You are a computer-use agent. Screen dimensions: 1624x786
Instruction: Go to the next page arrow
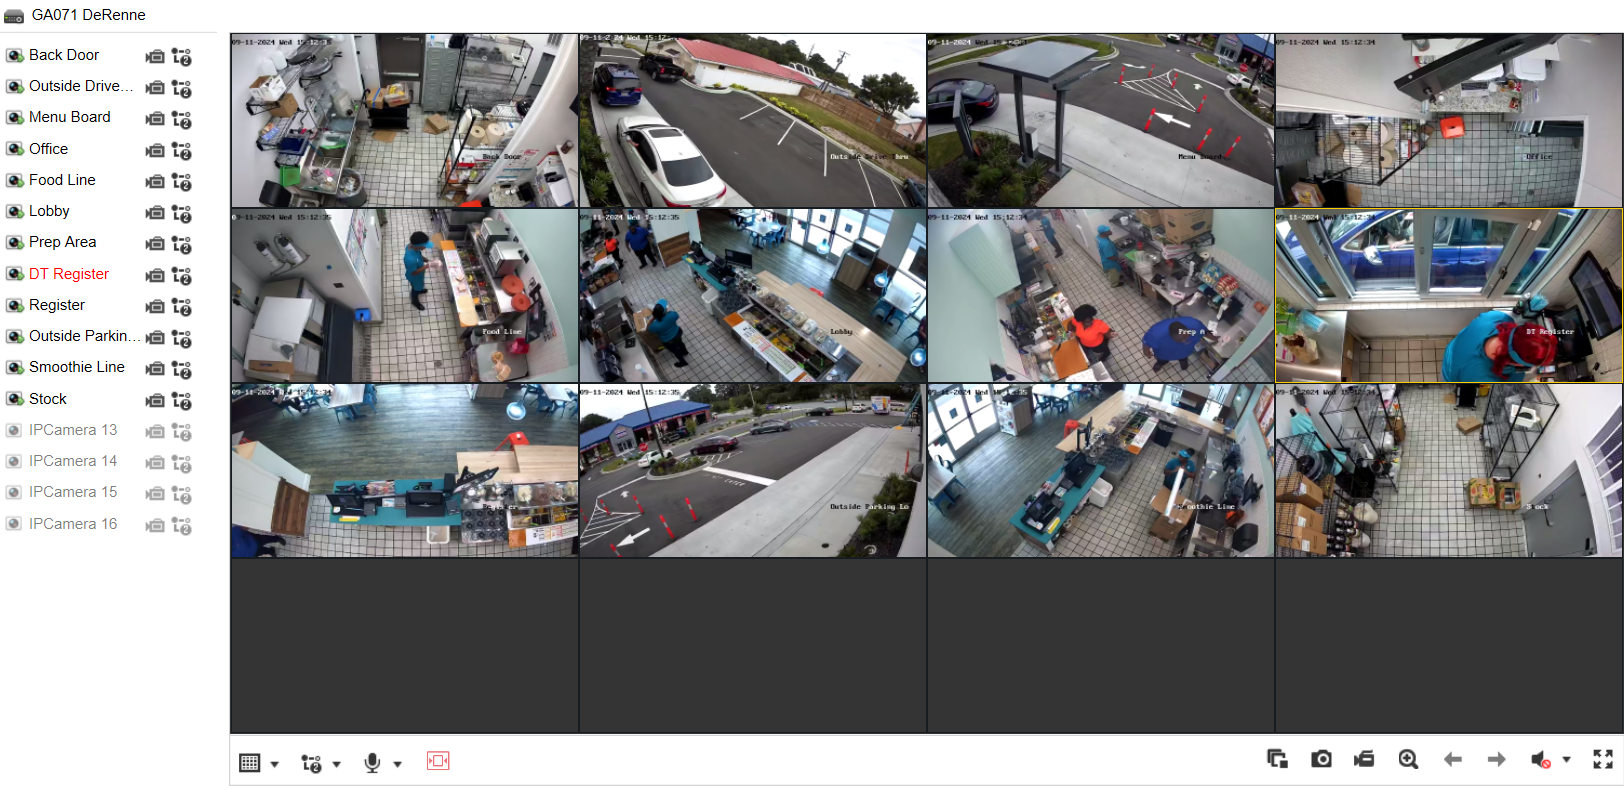[x=1496, y=760]
